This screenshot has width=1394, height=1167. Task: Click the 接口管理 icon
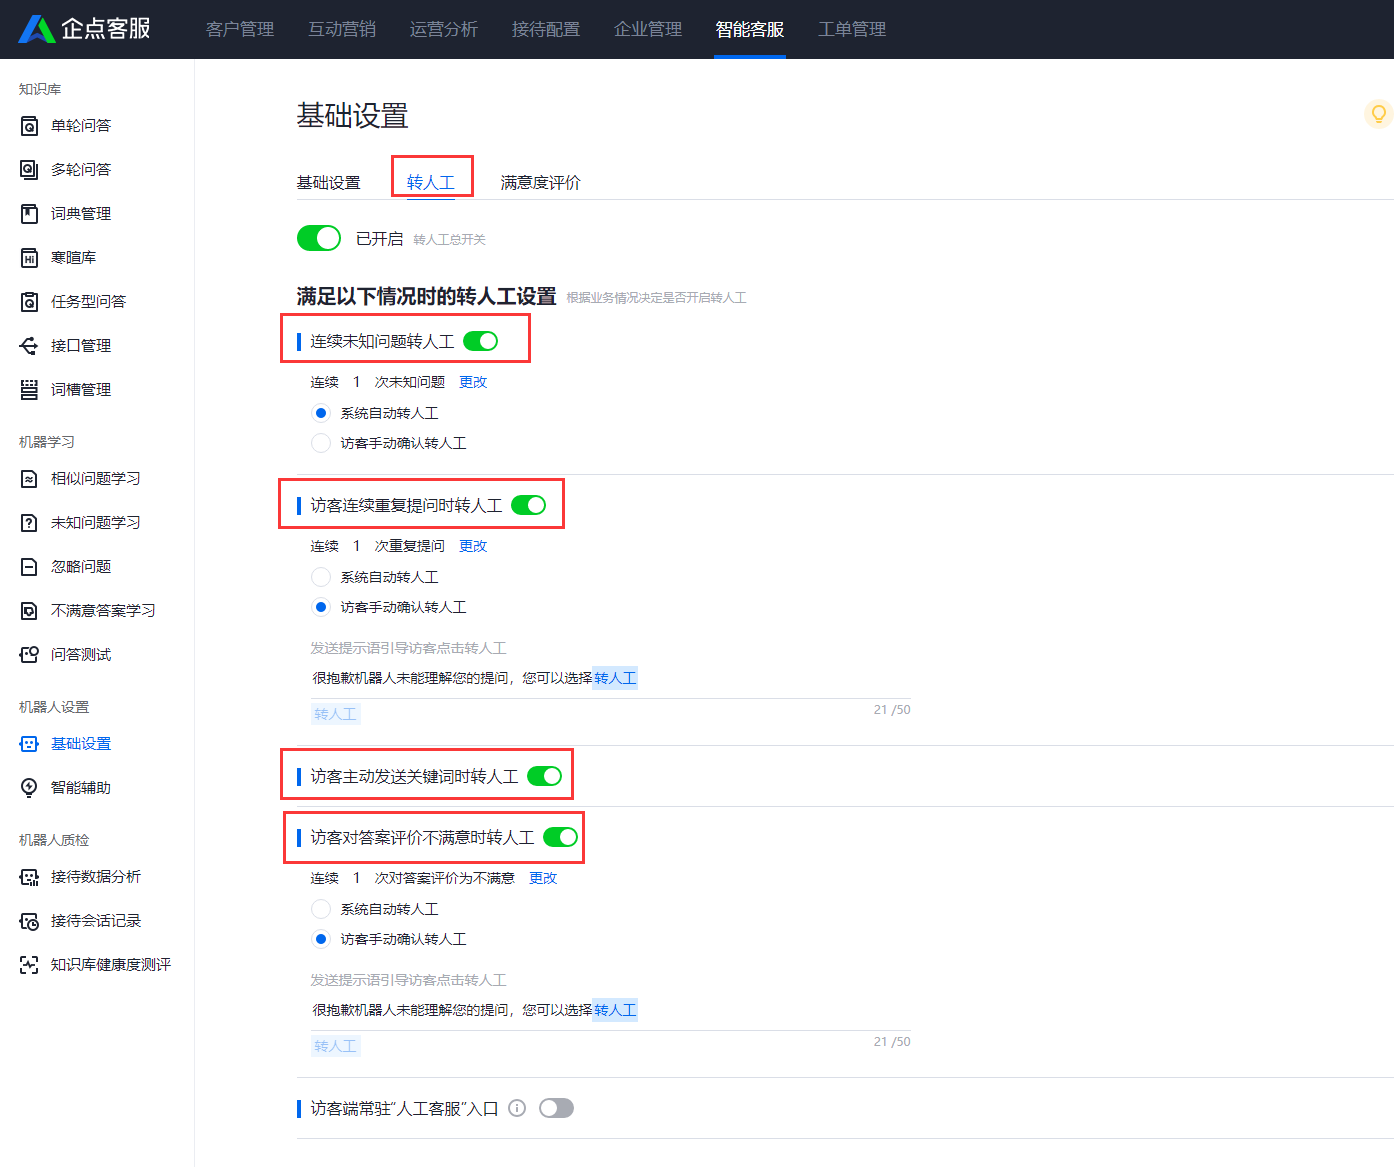(30, 346)
